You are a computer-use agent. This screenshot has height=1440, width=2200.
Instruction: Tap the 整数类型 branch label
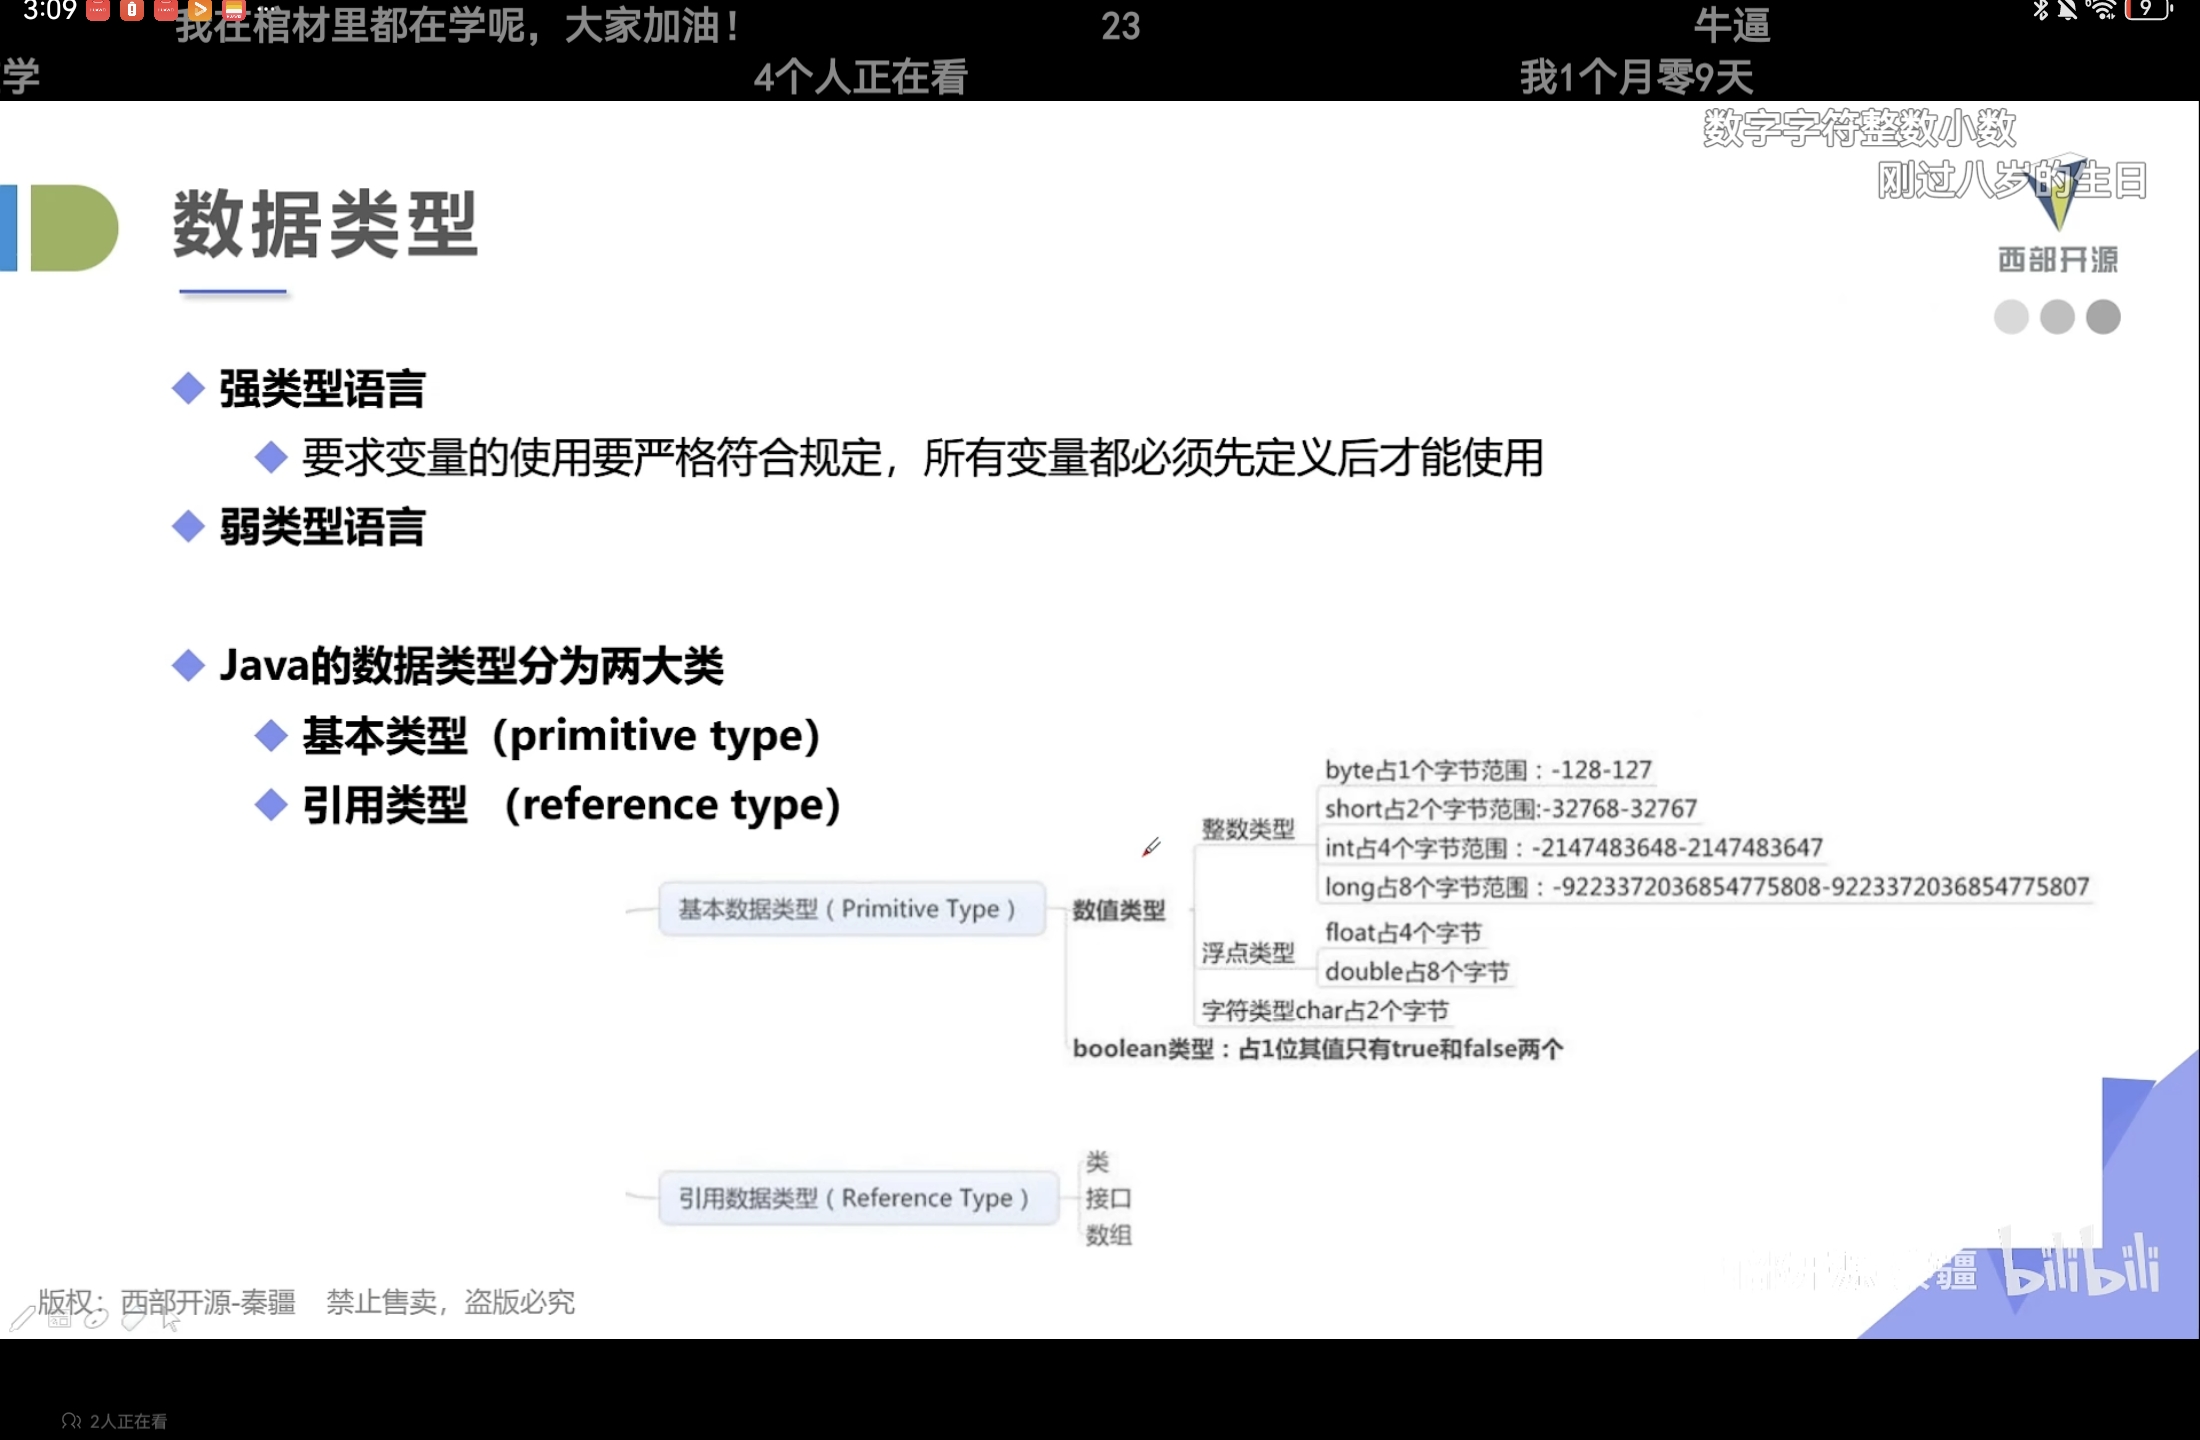click(1247, 829)
